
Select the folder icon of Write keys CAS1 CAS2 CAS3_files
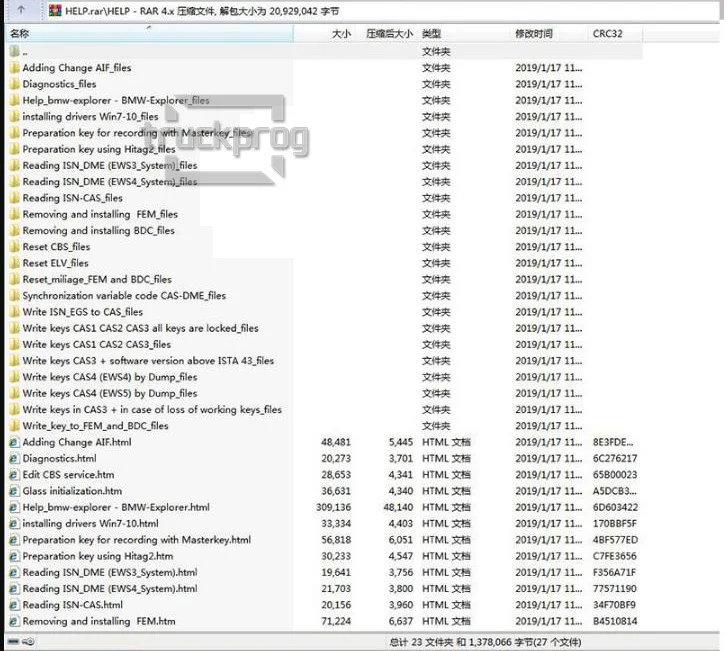(14, 344)
